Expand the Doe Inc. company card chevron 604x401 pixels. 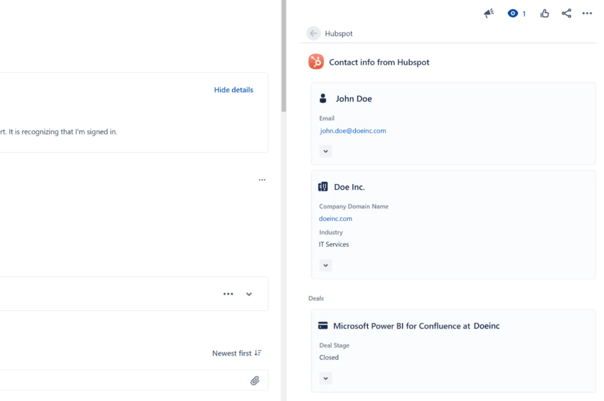pos(325,265)
